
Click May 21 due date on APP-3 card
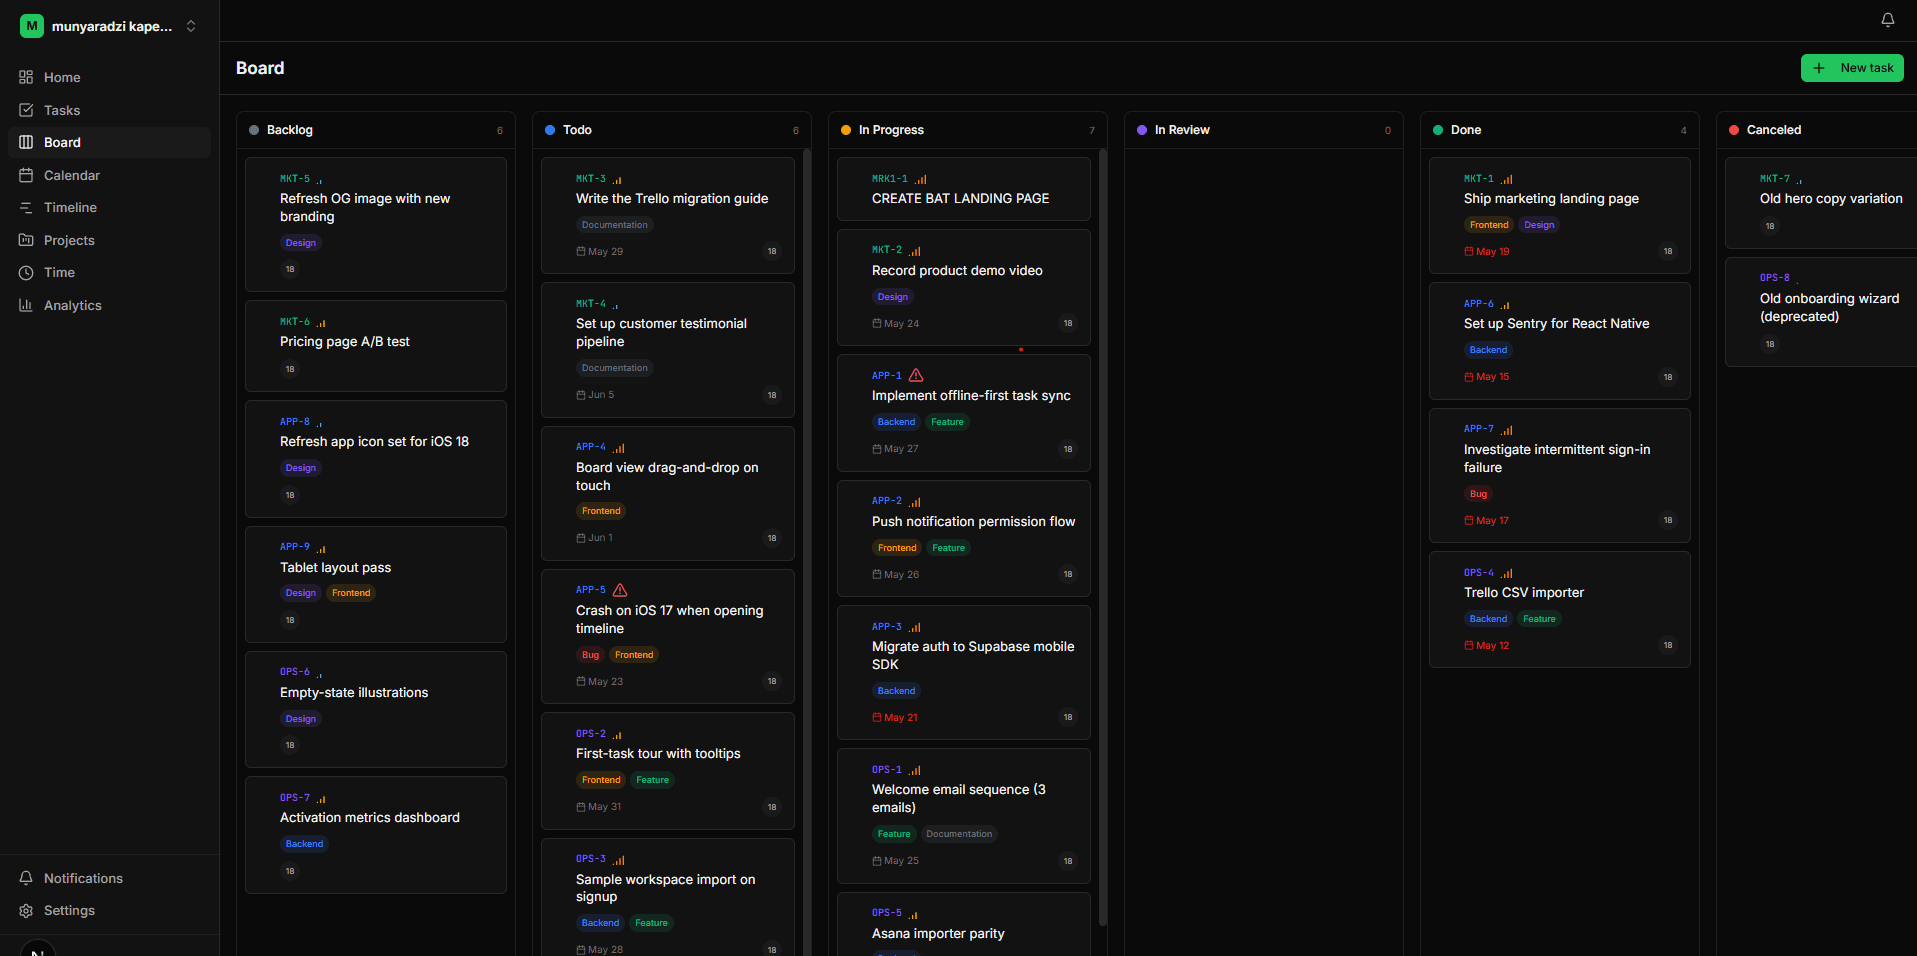point(895,717)
